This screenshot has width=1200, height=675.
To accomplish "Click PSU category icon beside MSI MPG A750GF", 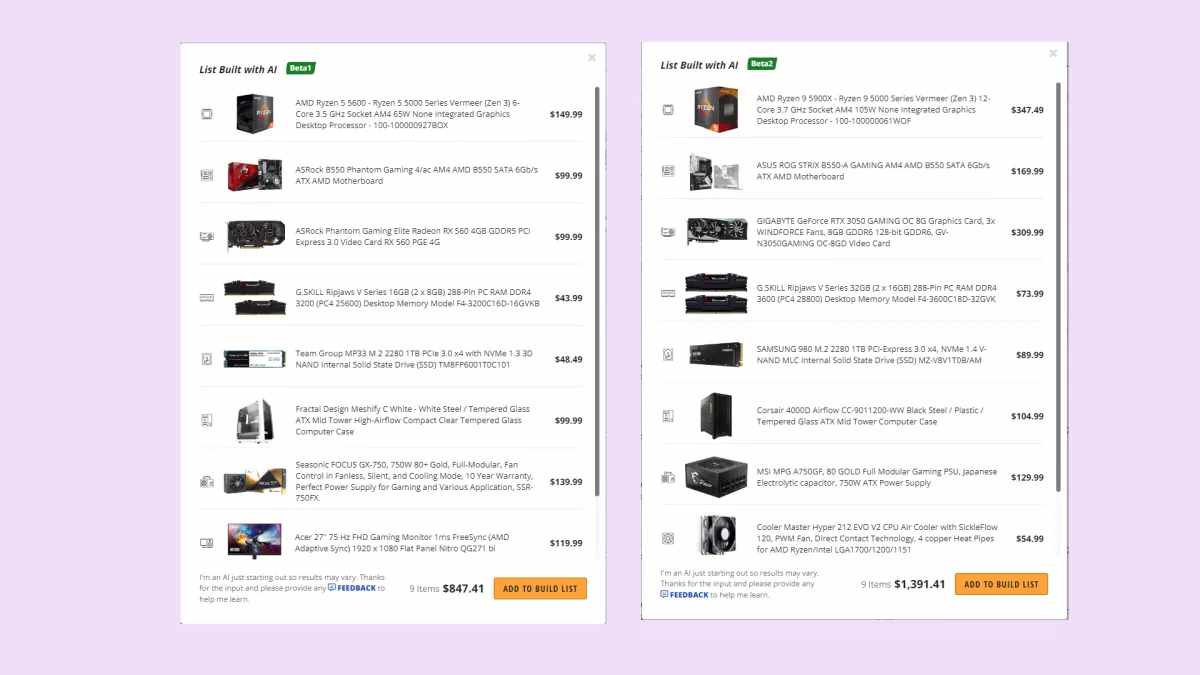I will click(x=668, y=477).
